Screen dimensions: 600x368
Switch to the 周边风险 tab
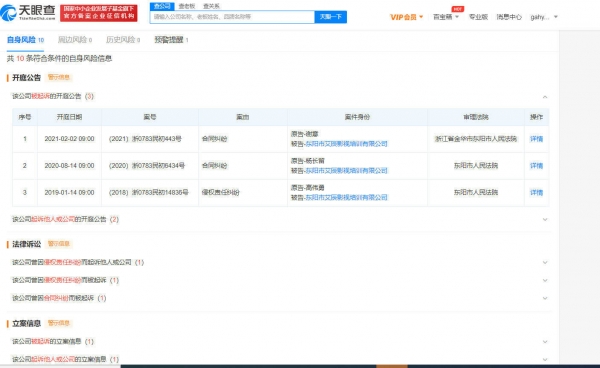(75, 40)
